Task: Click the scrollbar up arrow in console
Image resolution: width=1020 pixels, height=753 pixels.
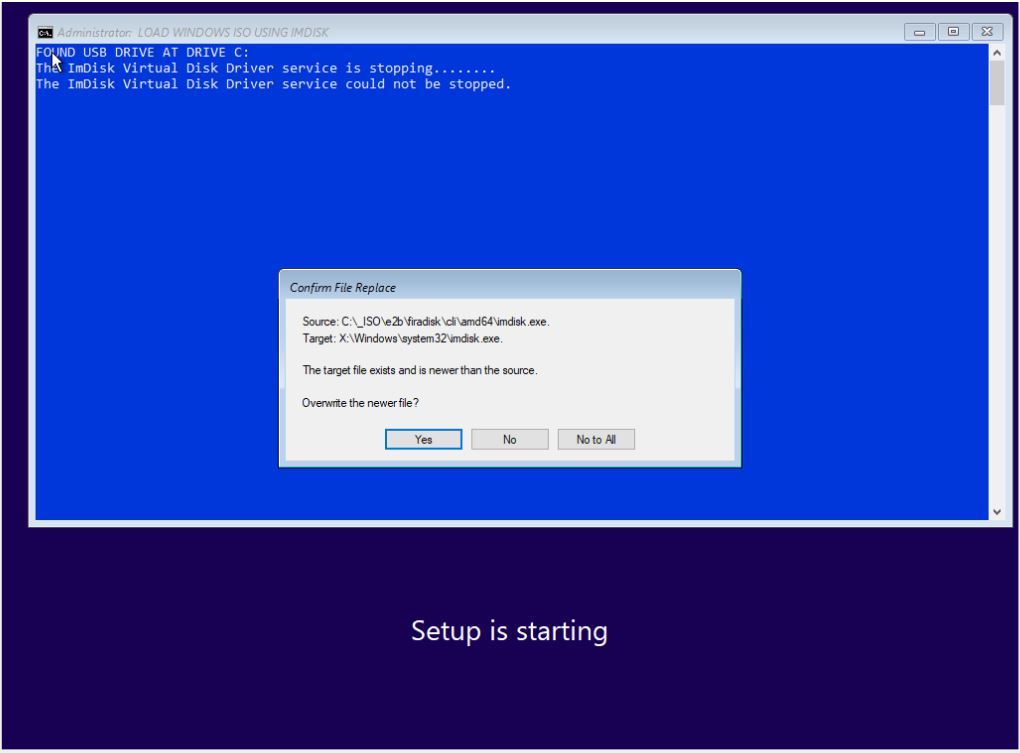Action: click(997, 53)
